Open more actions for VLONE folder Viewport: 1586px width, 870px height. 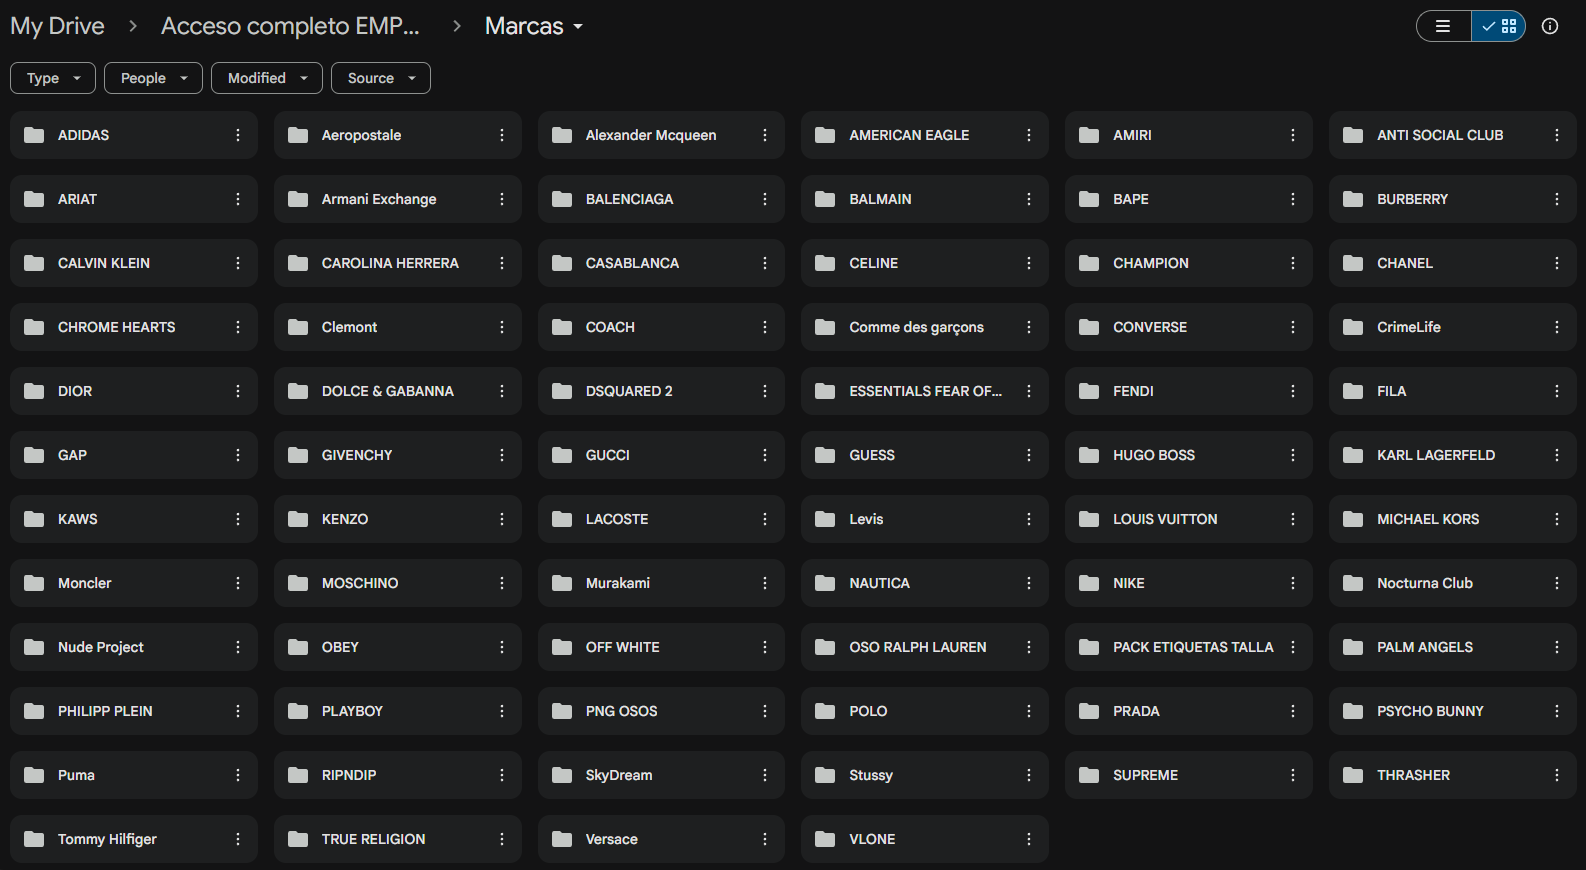point(1029,839)
